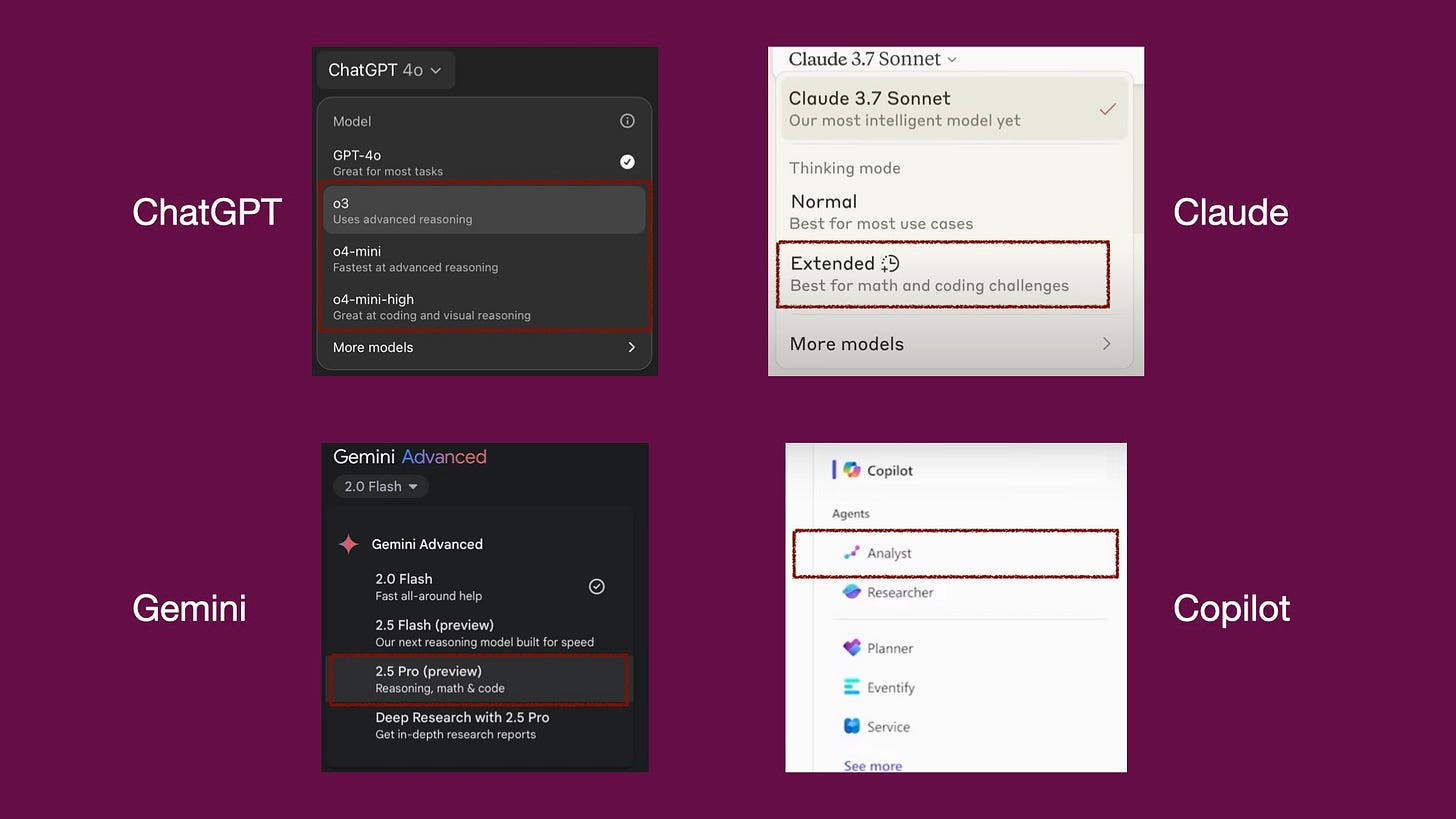Click the checkmark beside GPT-4o
Viewport: 1456px width, 819px height.
coord(627,162)
